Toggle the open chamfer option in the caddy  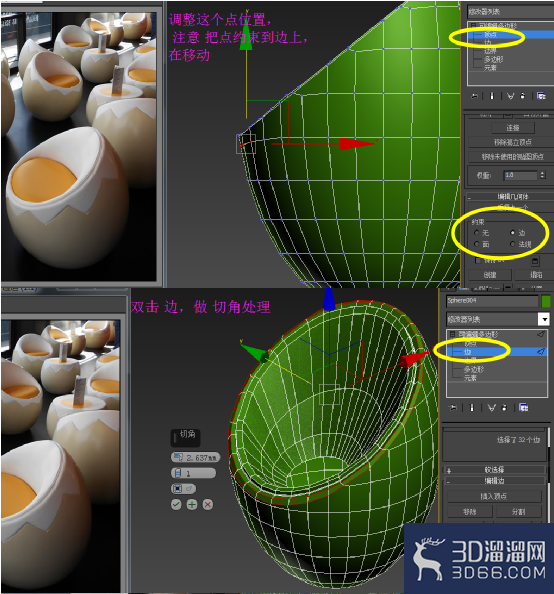click(183, 489)
